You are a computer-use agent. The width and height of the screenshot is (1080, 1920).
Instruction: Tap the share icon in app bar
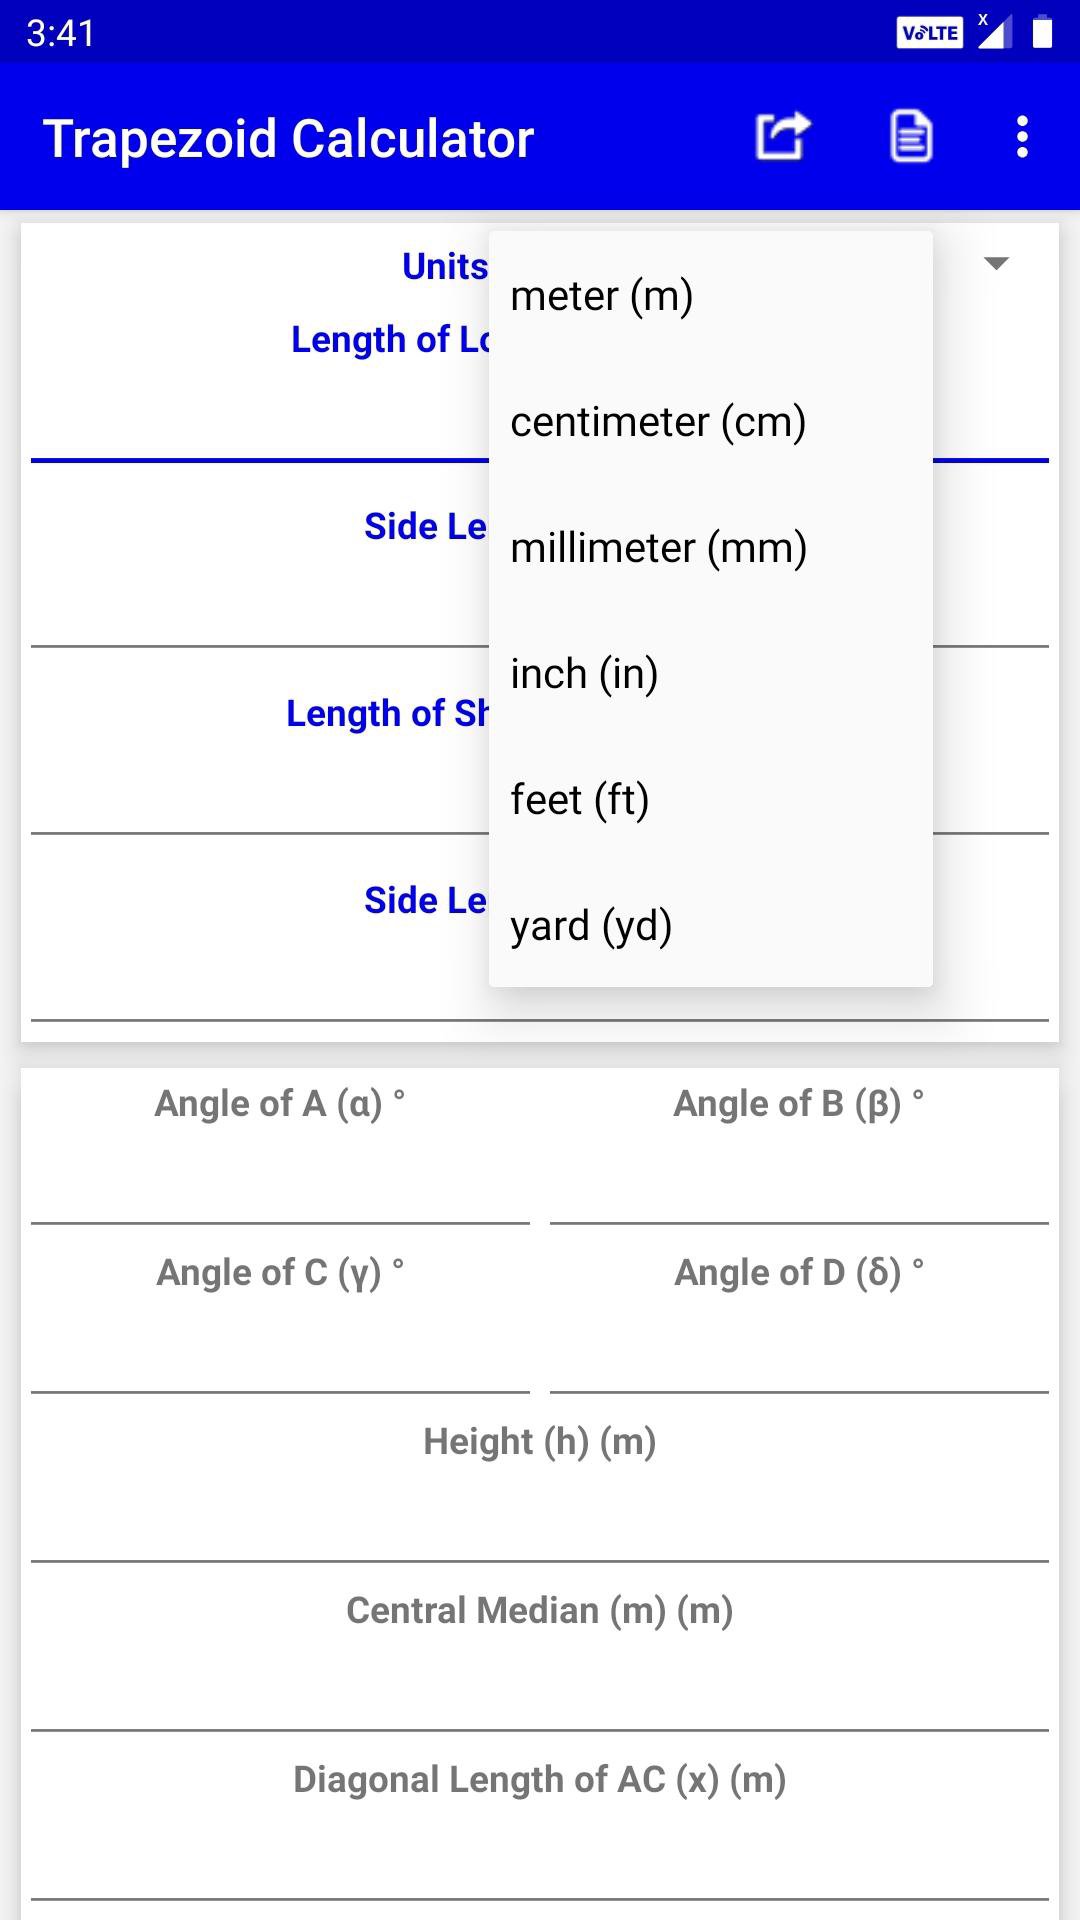pos(782,137)
